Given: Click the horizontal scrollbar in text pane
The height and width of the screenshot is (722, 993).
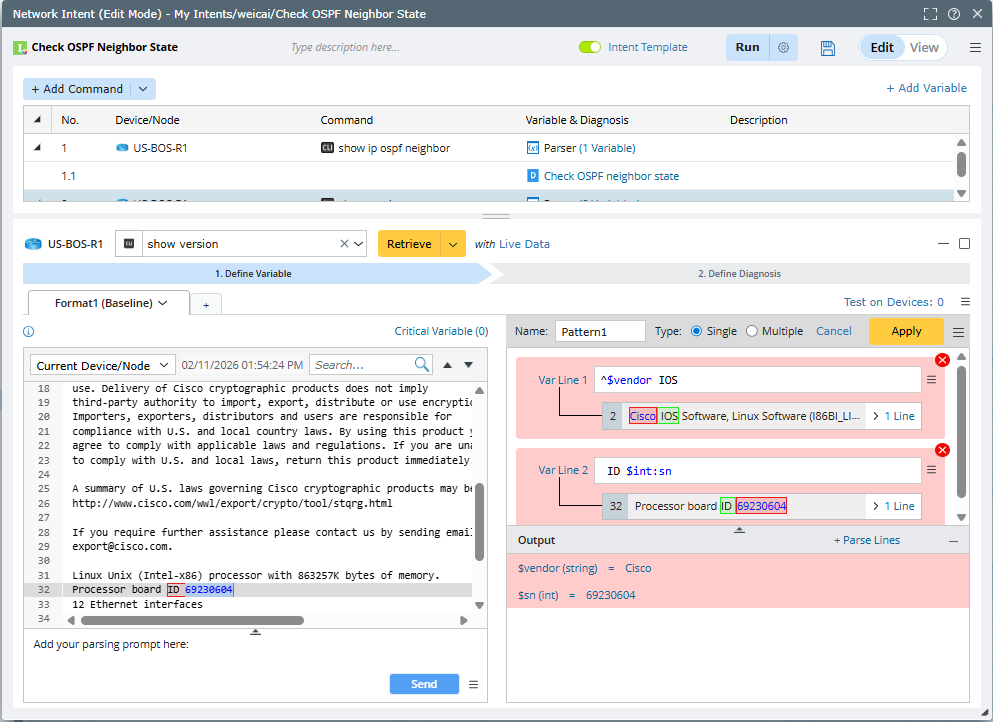Looking at the screenshot, I should tap(190, 620).
